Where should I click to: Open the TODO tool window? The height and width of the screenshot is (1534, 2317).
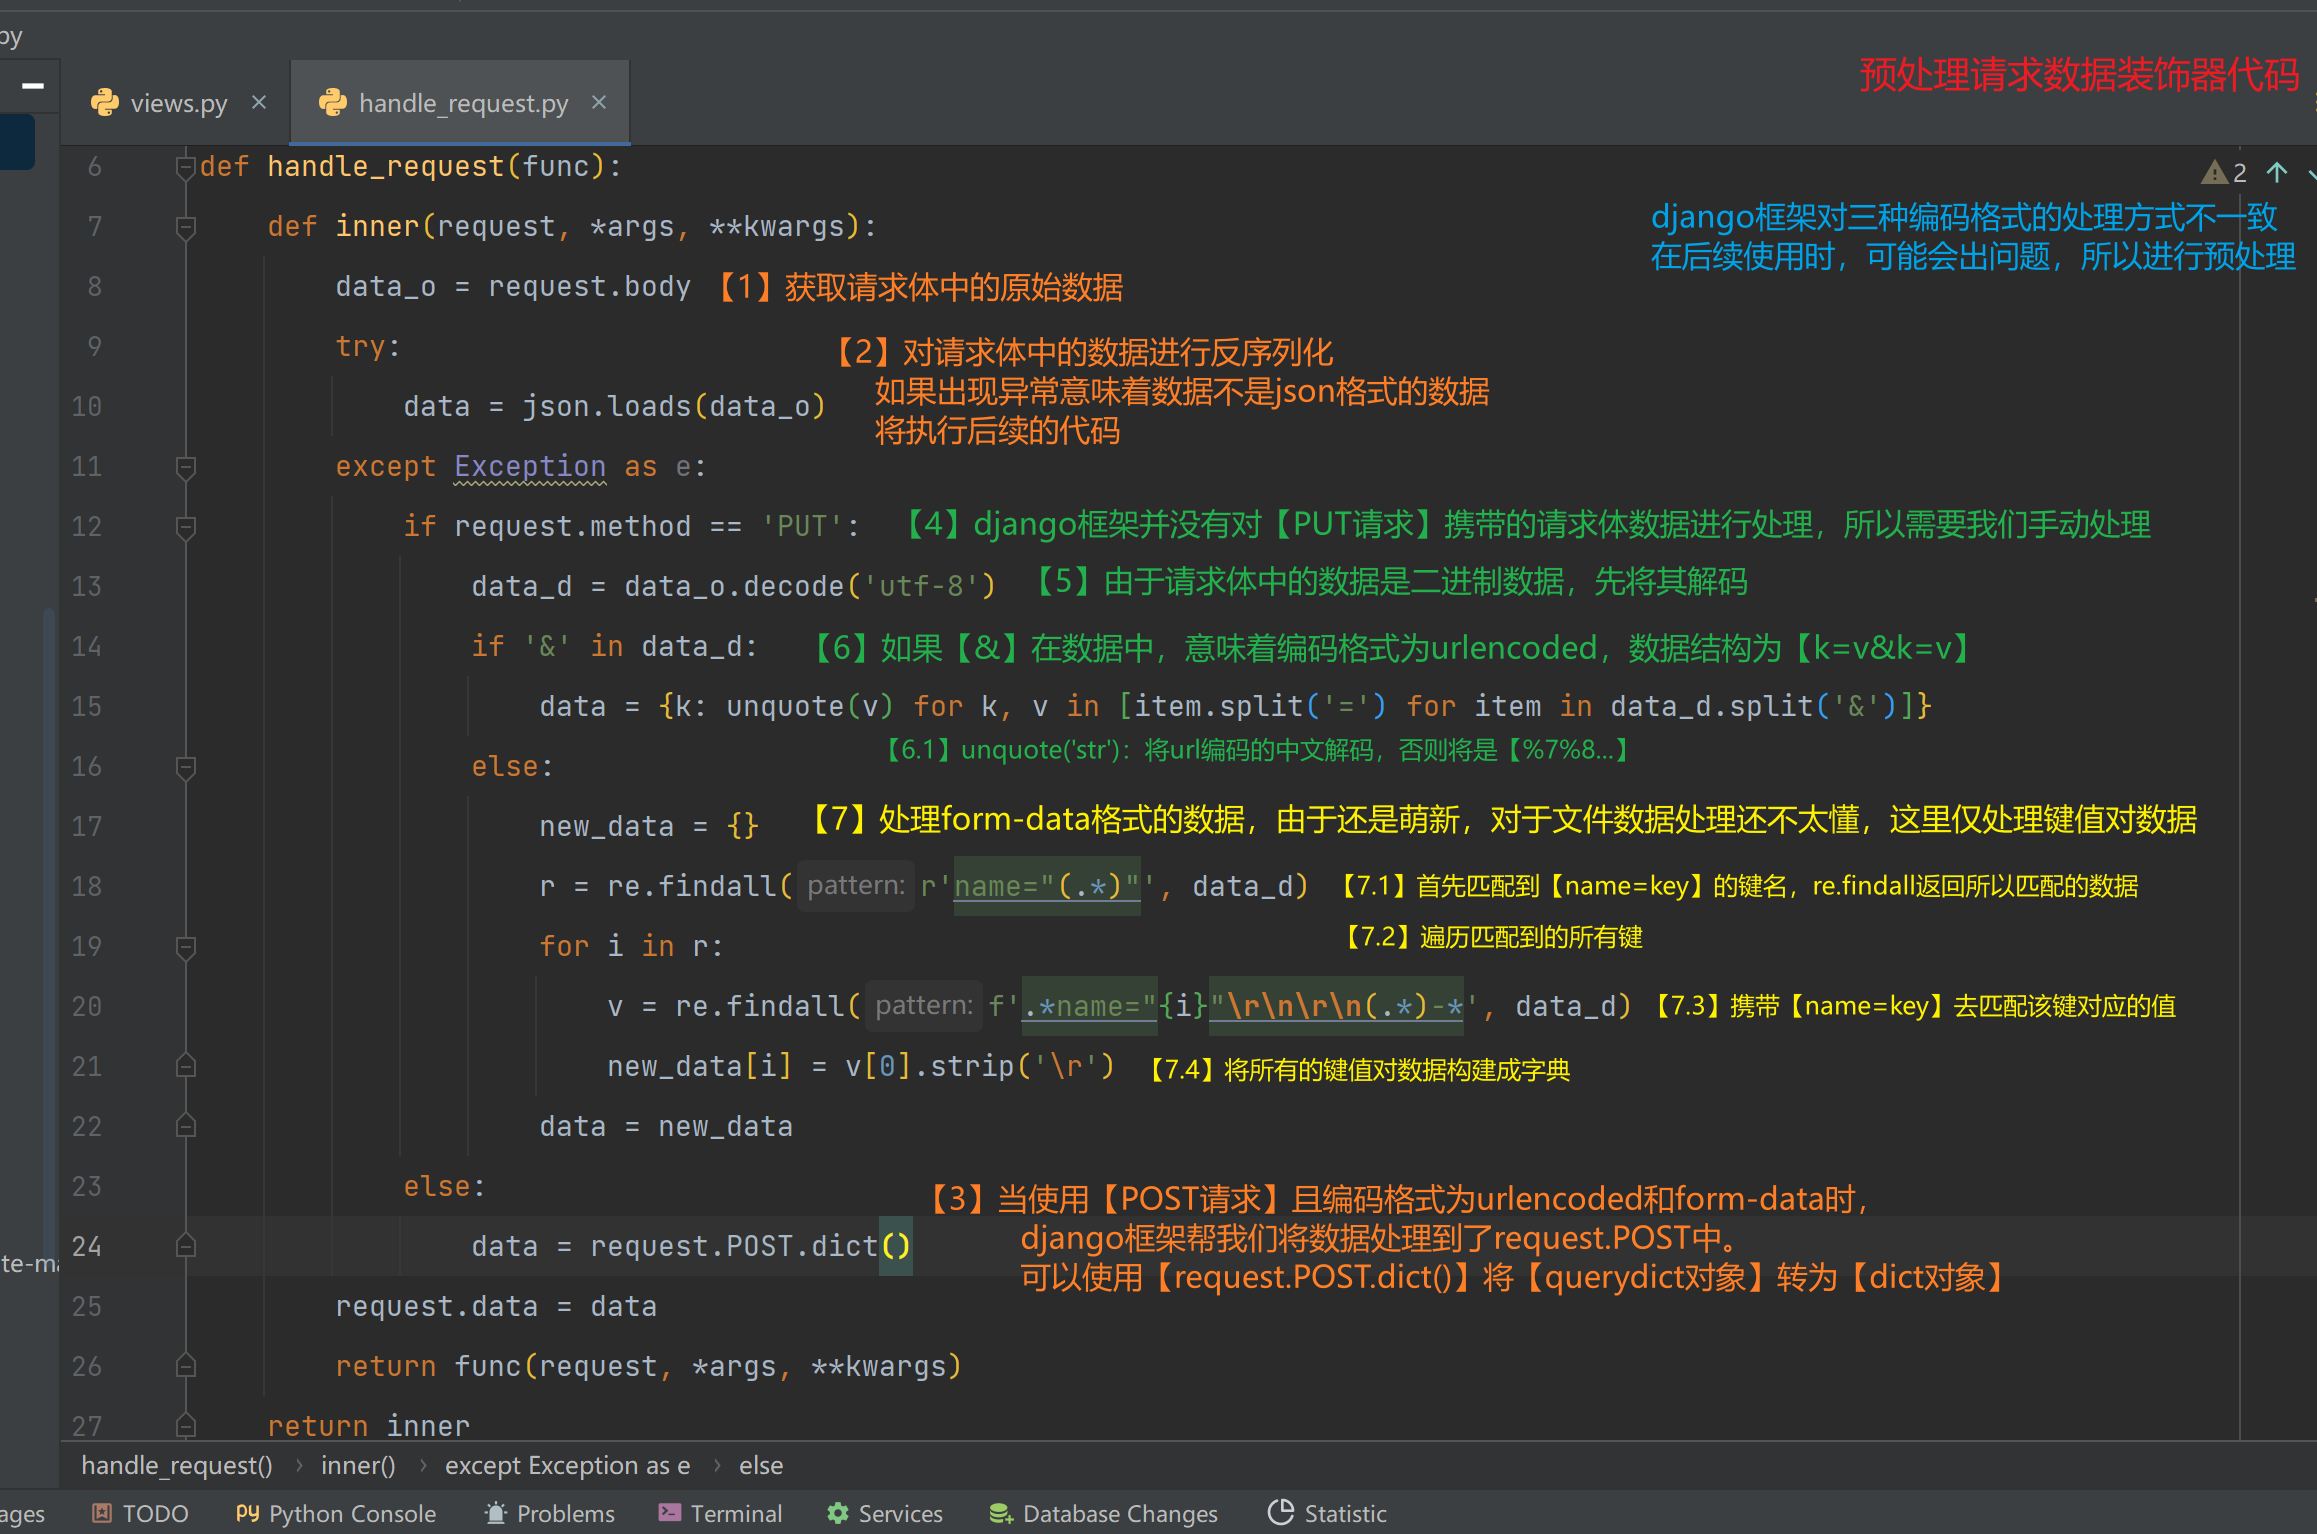pyautogui.click(x=139, y=1513)
